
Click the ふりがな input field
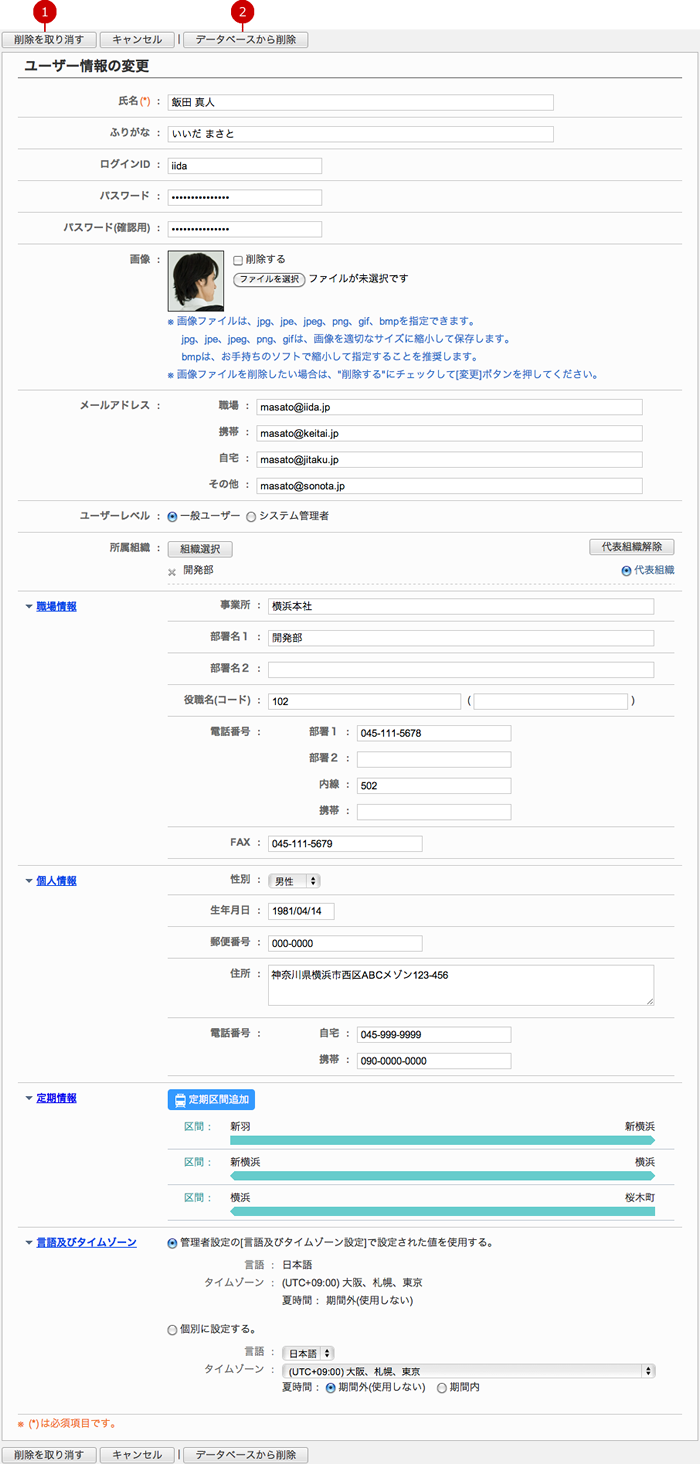(x=361, y=134)
